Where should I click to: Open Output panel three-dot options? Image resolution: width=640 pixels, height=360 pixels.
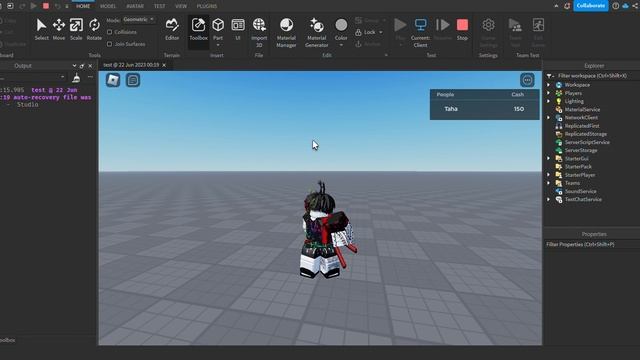[x=90, y=77]
